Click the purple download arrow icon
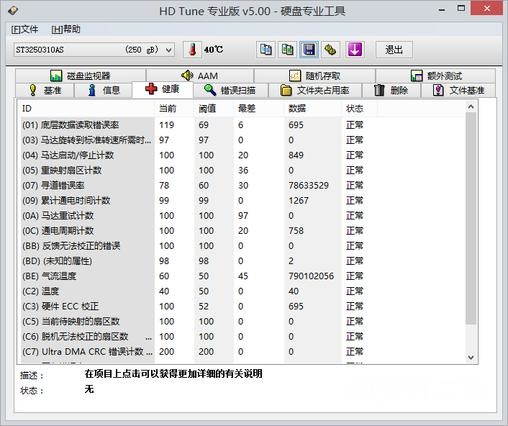 click(x=354, y=50)
